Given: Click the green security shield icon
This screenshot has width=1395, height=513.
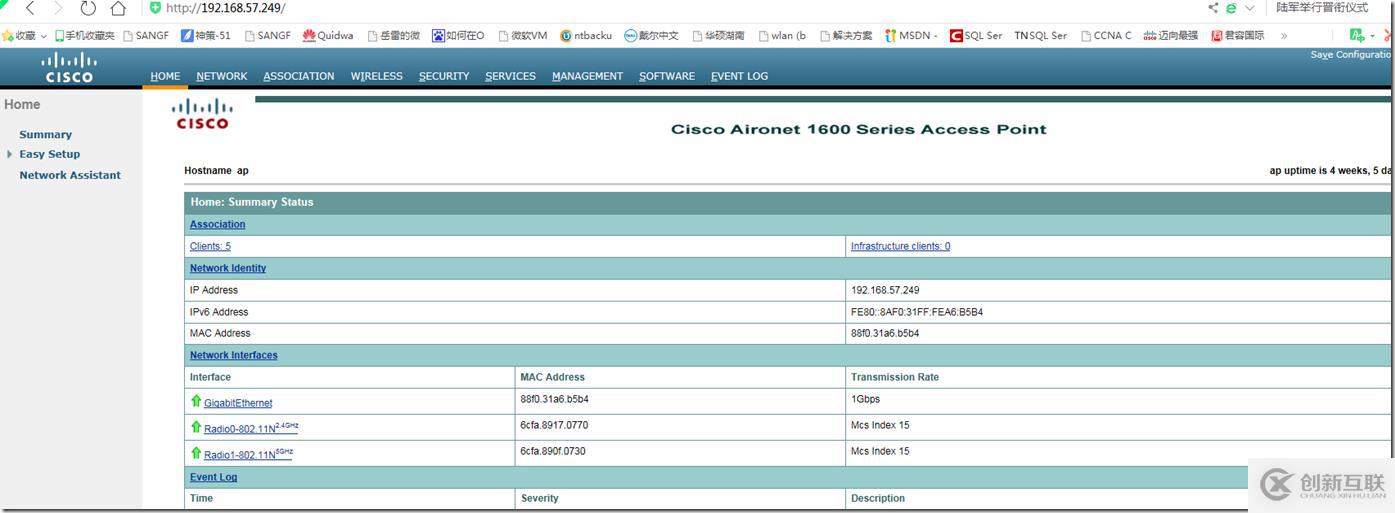Looking at the screenshot, I should pyautogui.click(x=155, y=8).
